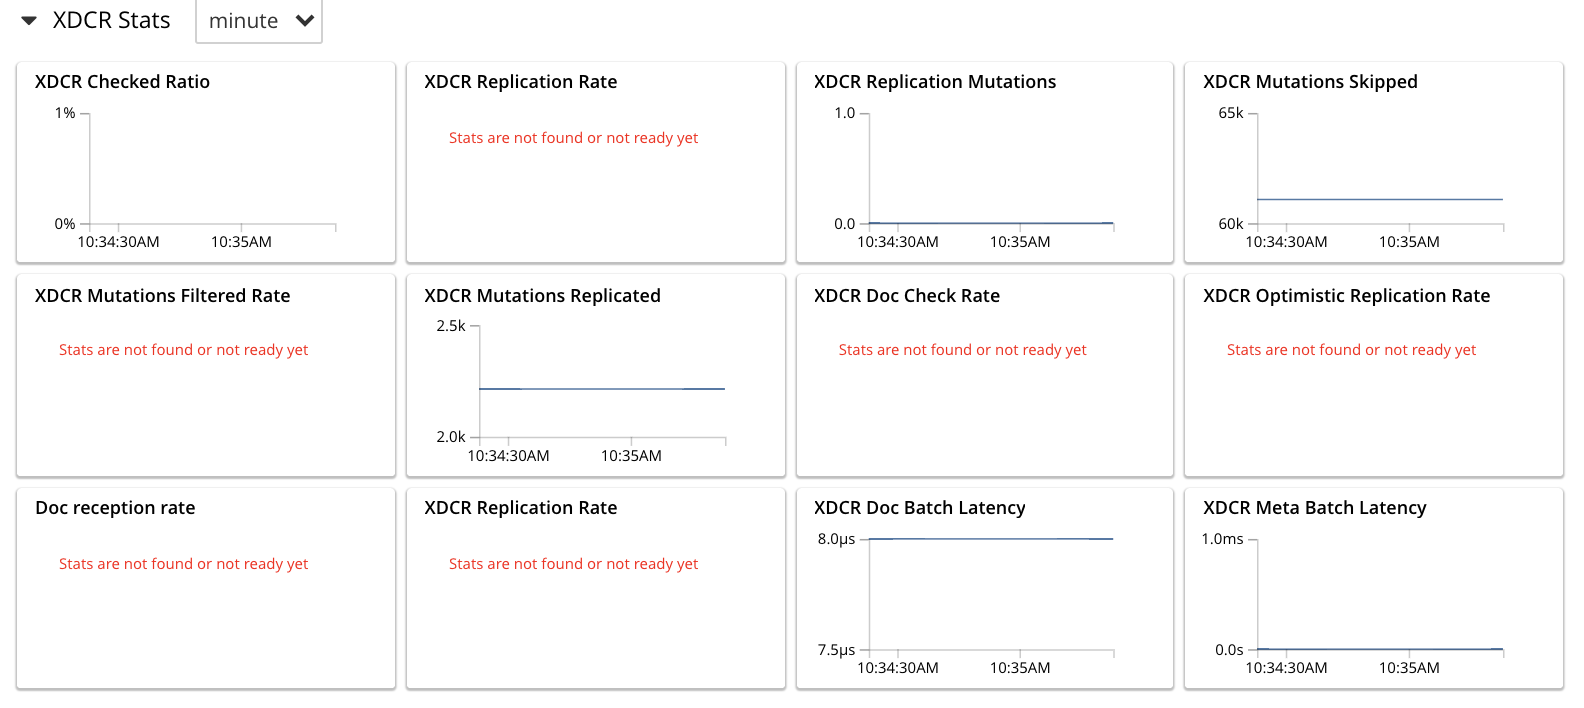The image size is (1584, 708).
Task: Click the error message under Doc reception rate
Action: pyautogui.click(x=183, y=564)
